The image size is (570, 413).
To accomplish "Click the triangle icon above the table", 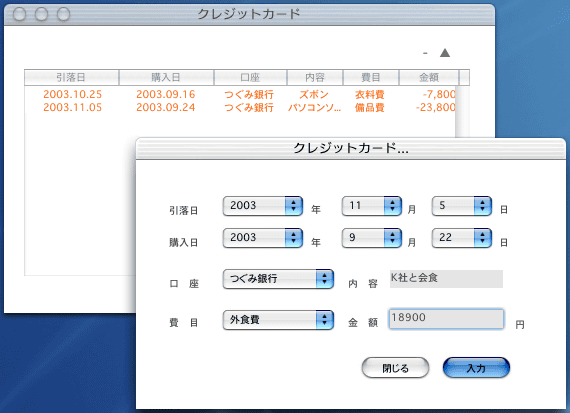I will click(x=445, y=53).
